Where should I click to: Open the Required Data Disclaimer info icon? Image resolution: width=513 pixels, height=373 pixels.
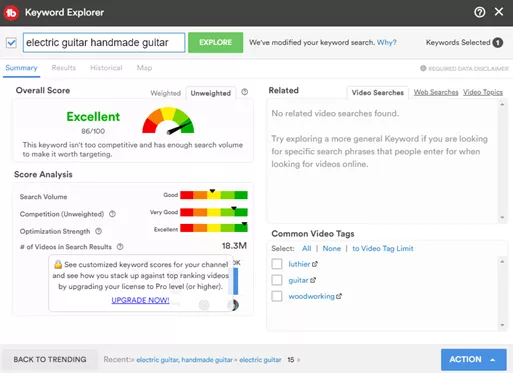pos(423,68)
